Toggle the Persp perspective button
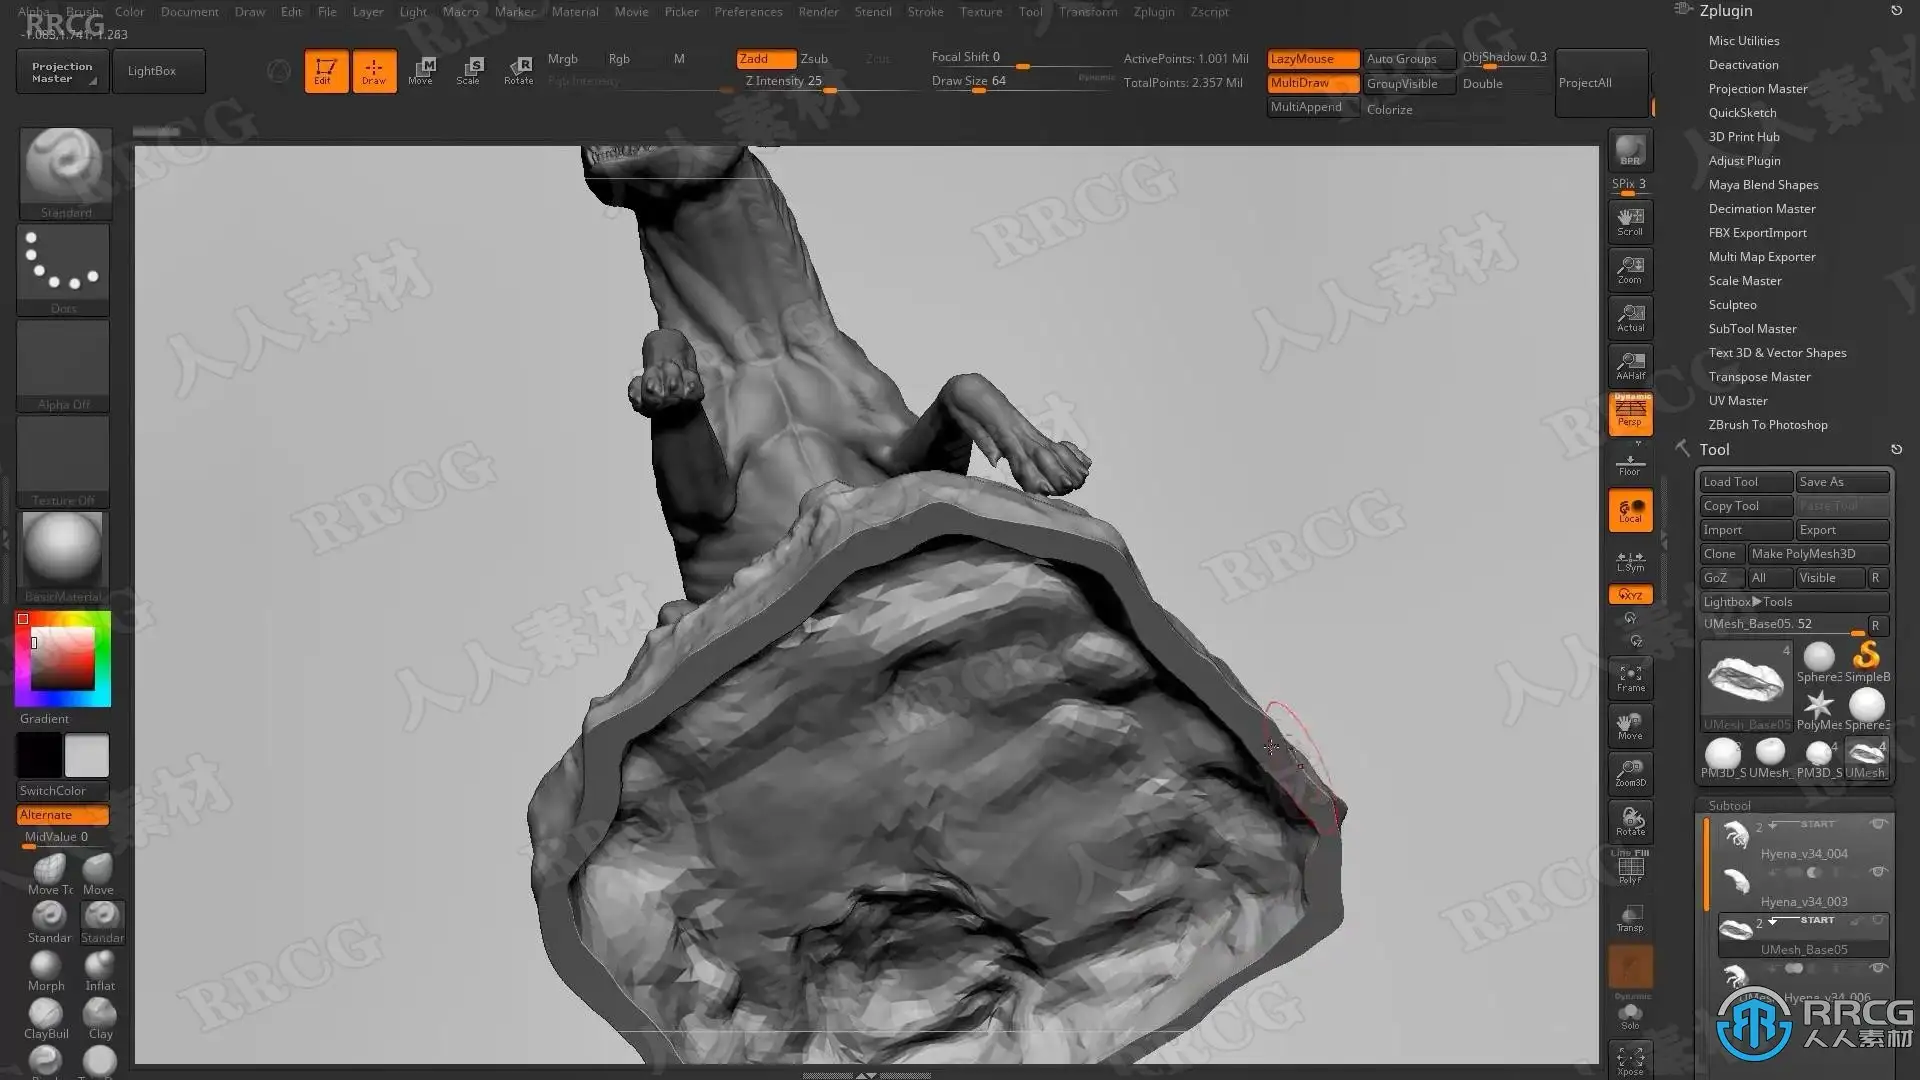 [x=1630, y=413]
